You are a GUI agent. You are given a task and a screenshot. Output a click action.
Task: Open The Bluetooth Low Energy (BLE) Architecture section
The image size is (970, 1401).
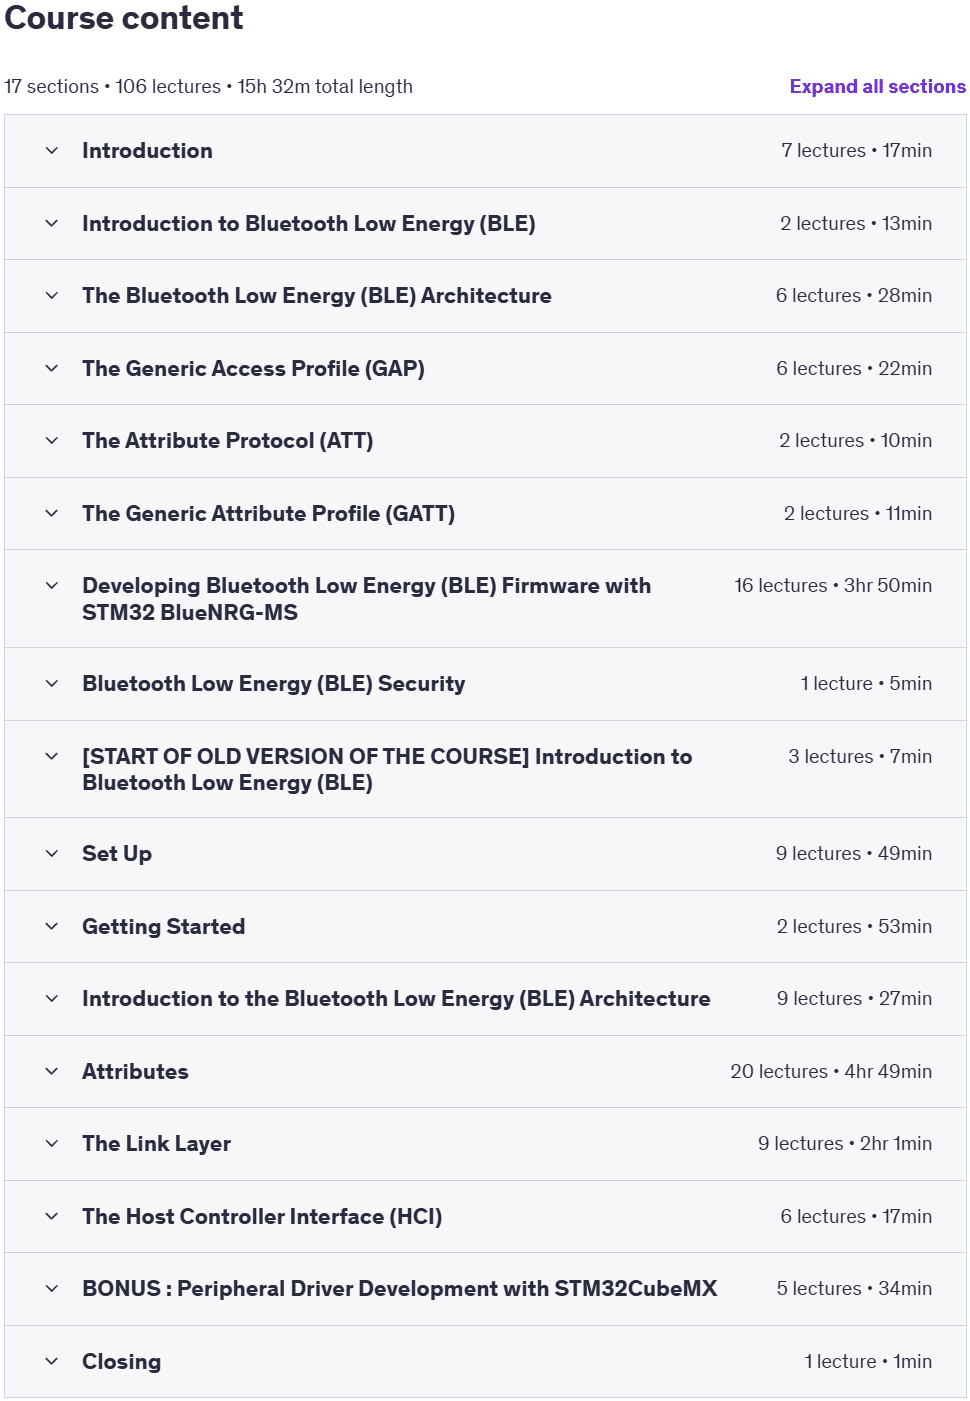[x=485, y=296]
